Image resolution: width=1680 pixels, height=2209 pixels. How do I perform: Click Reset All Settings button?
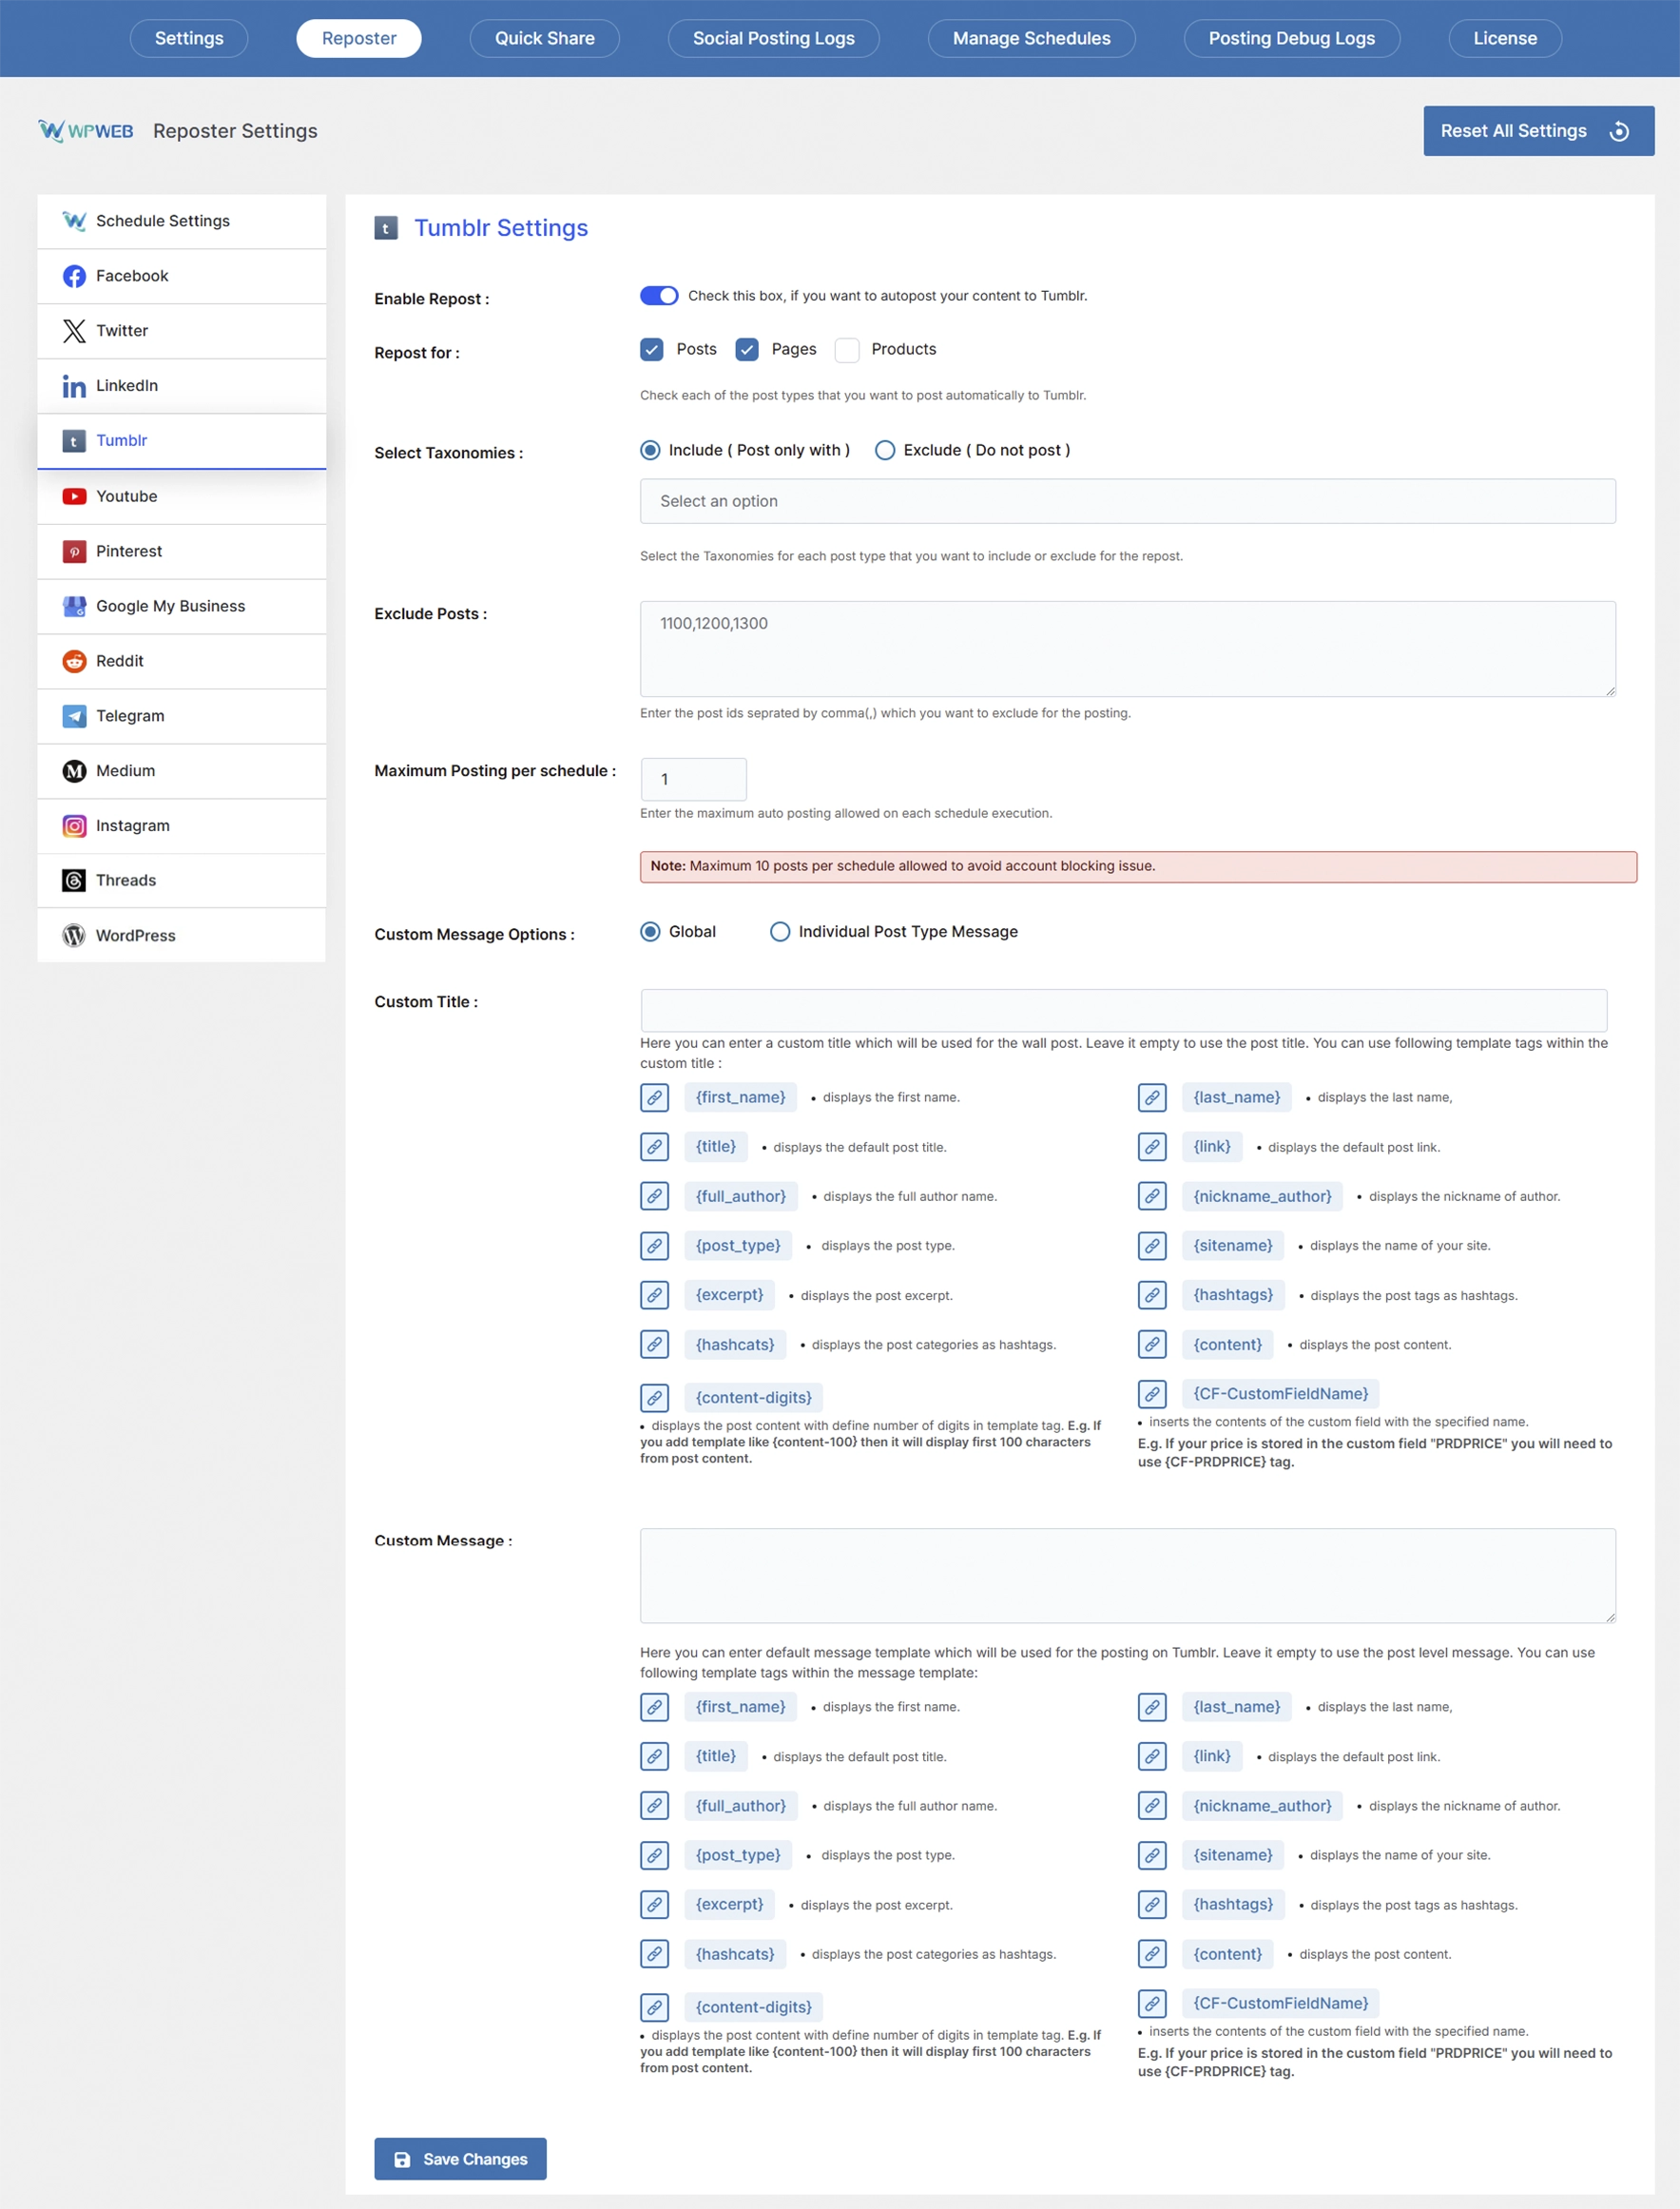point(1538,131)
